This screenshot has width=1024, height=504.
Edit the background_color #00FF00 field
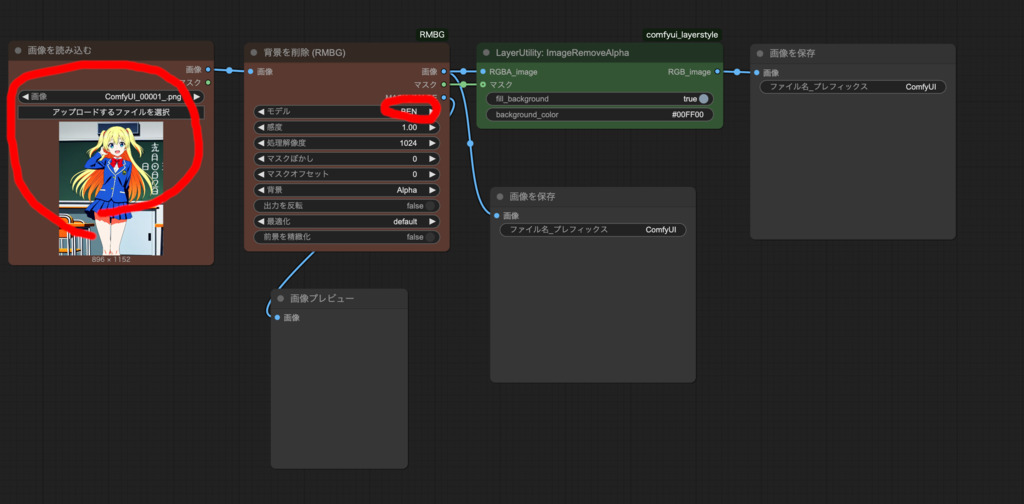[x=600, y=115]
